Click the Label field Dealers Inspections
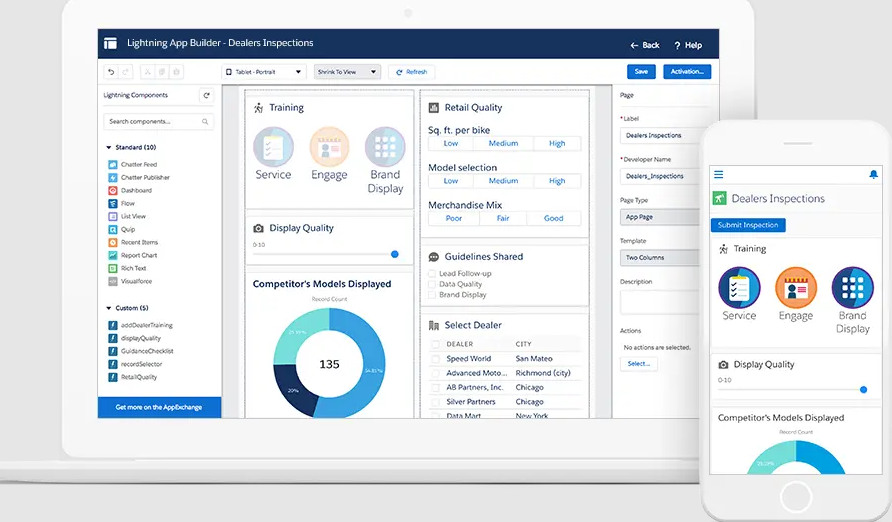 pos(659,135)
